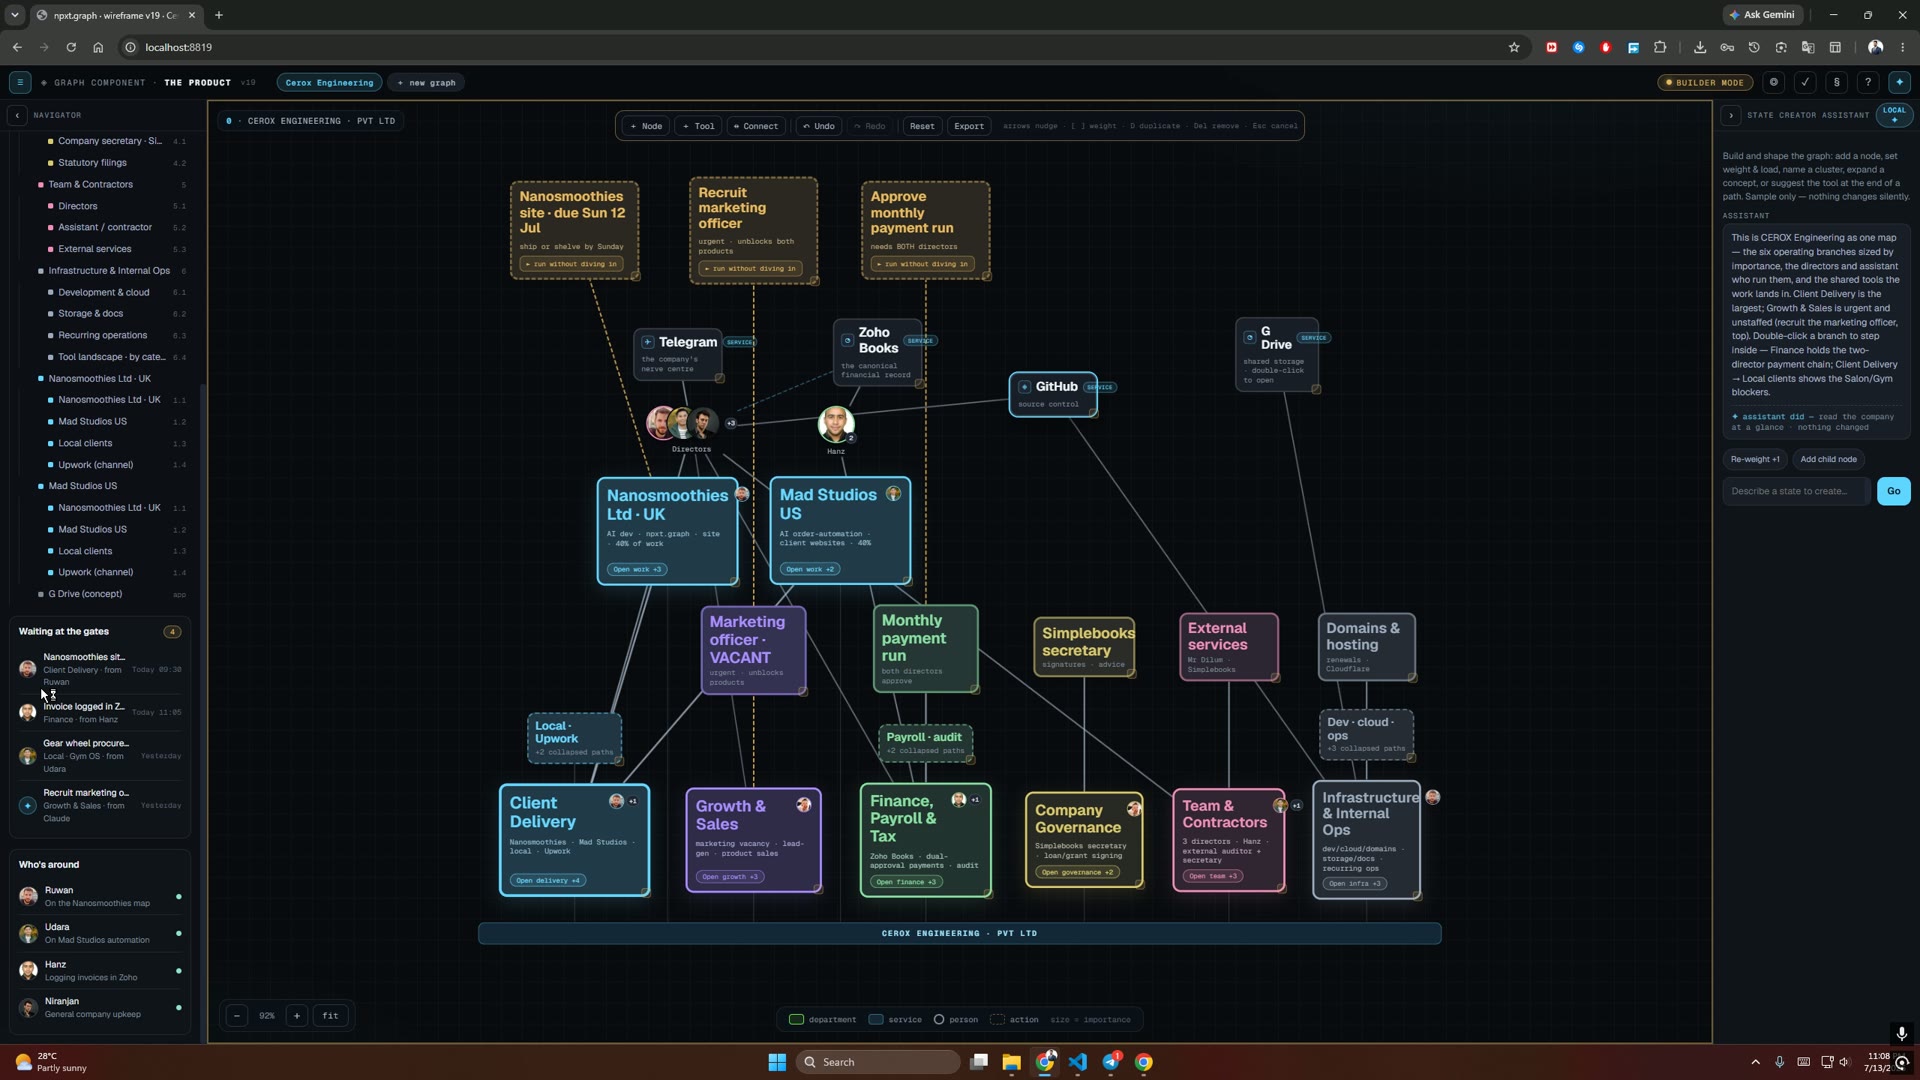Click the Export toolbar button
The width and height of the screenshot is (1920, 1080).
pos(969,126)
